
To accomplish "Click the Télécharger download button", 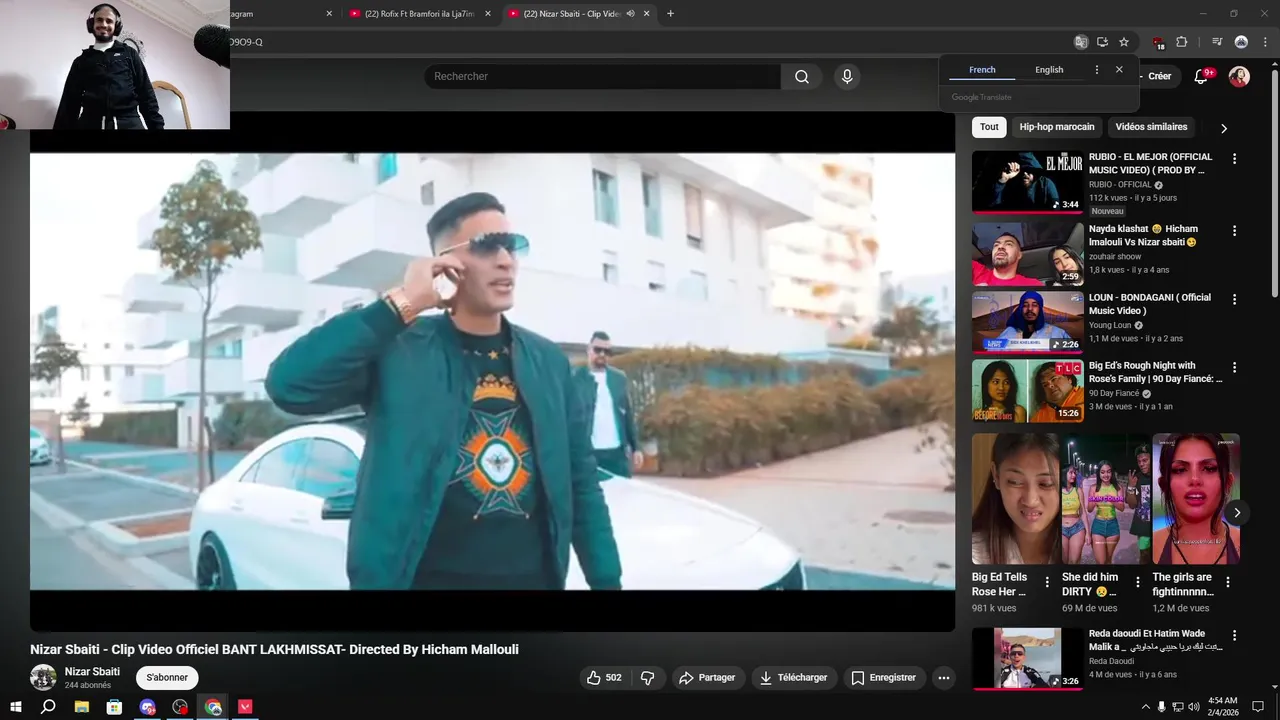I will (794, 678).
